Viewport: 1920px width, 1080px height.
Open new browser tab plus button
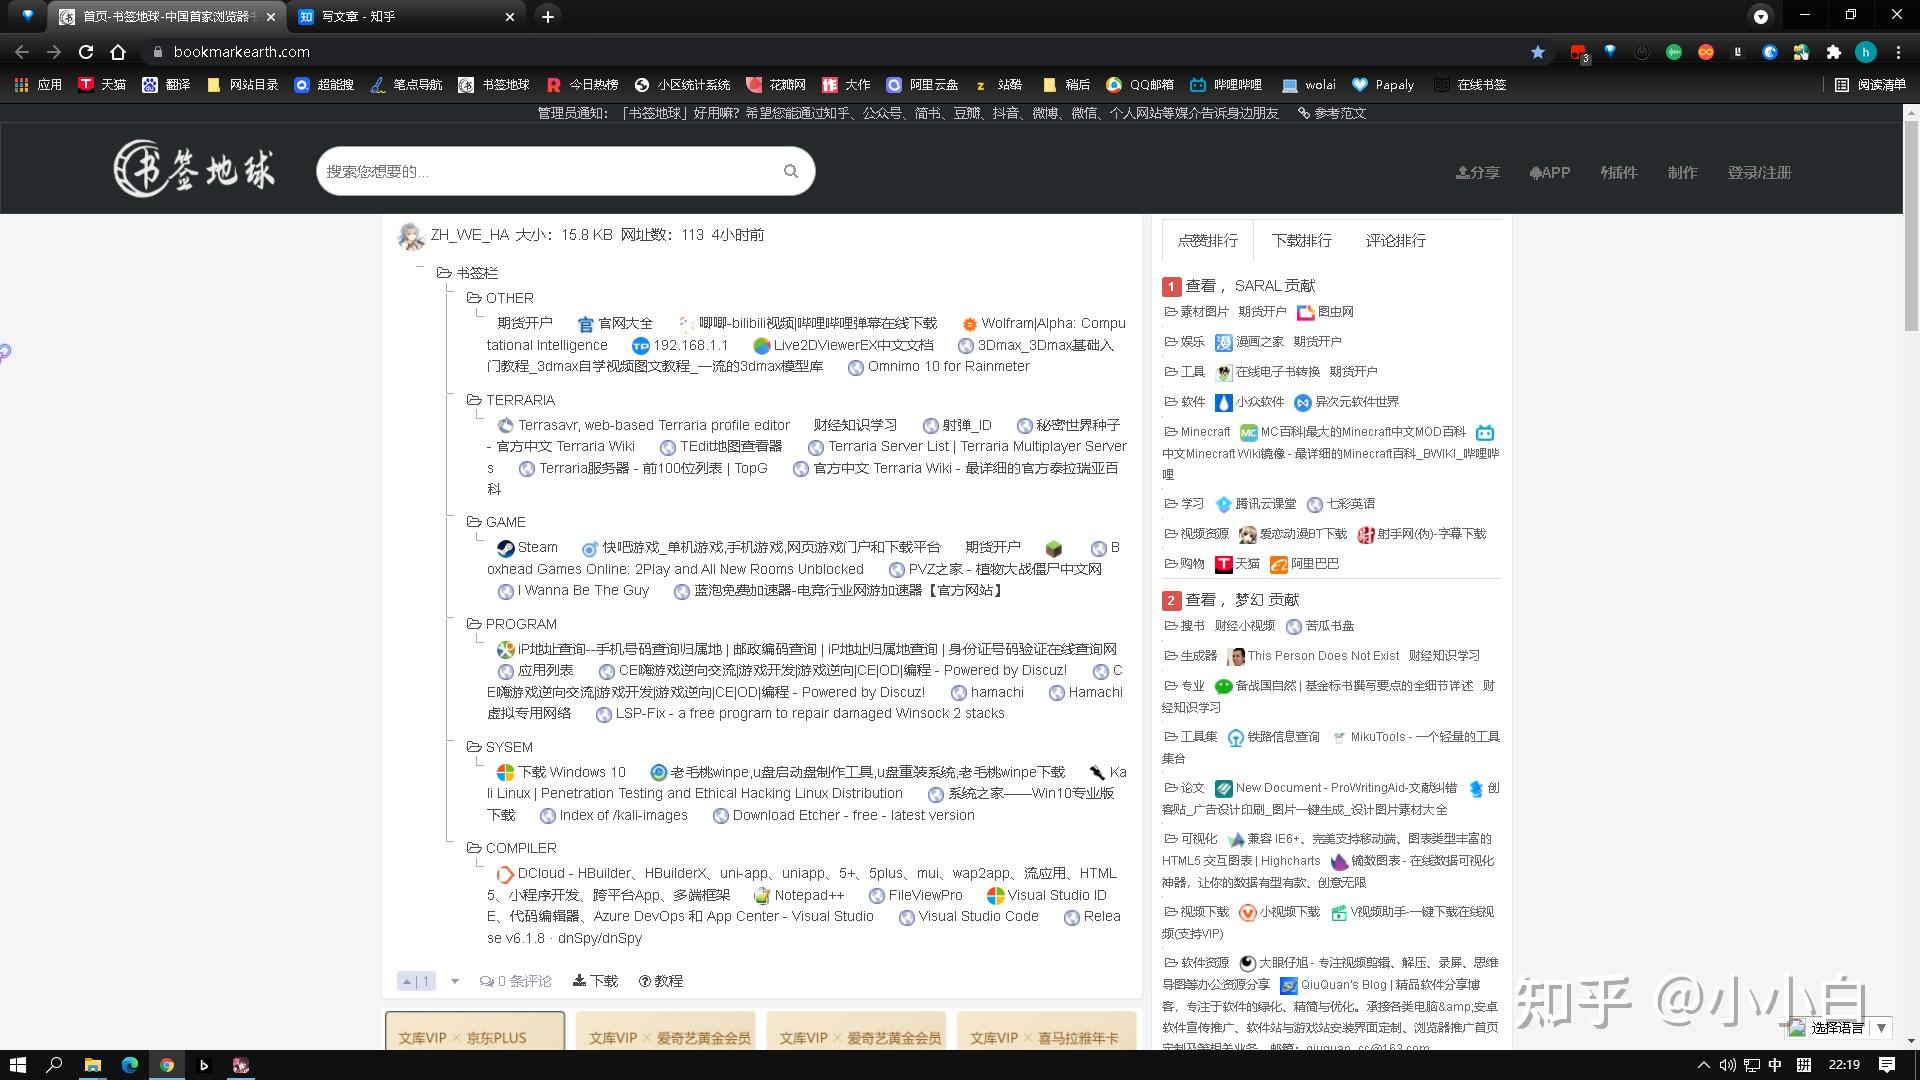pos(547,17)
